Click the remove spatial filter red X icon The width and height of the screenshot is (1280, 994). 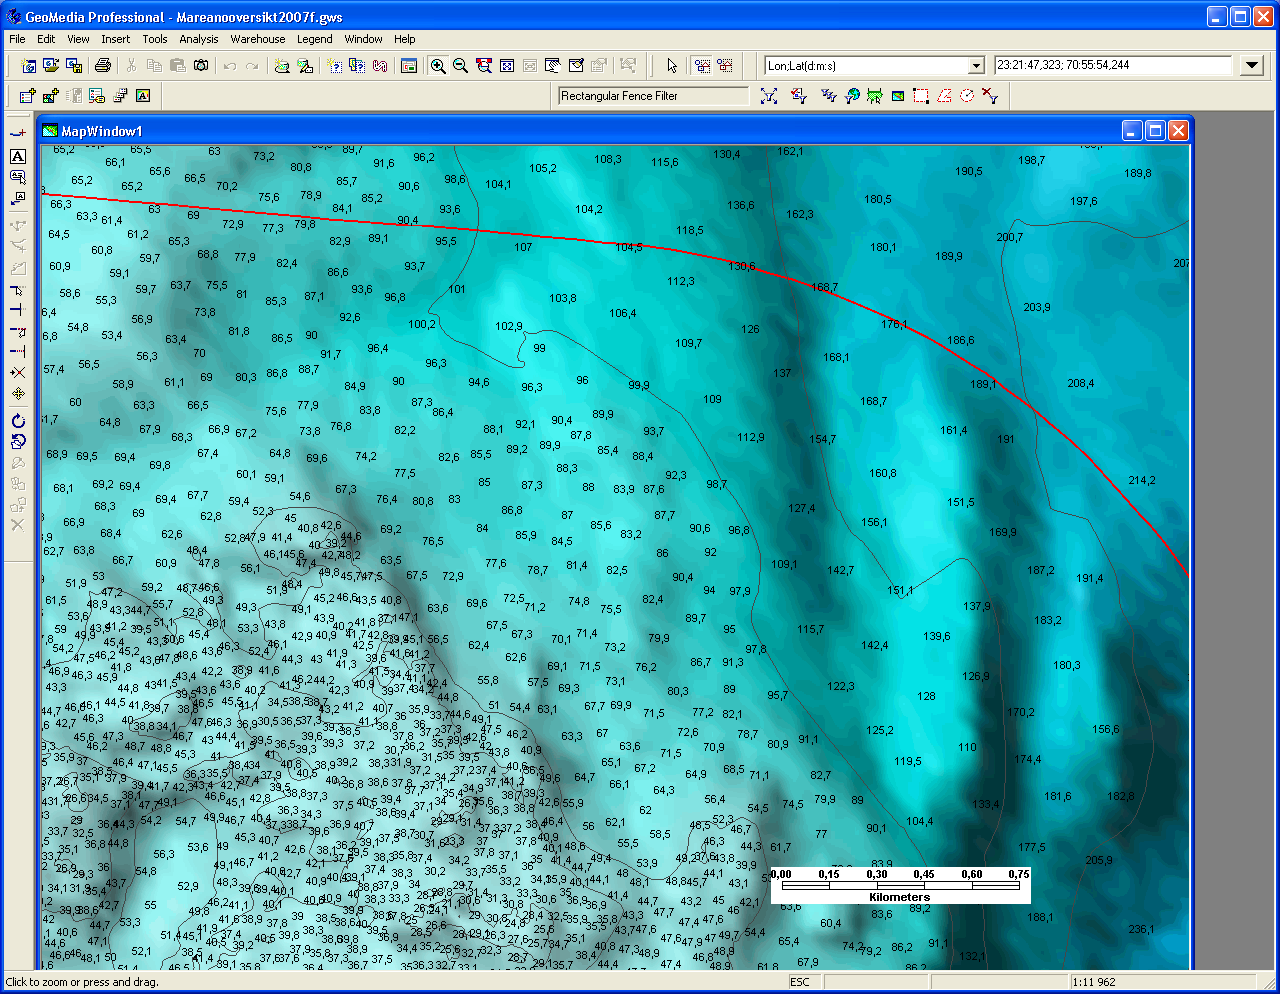coord(990,96)
